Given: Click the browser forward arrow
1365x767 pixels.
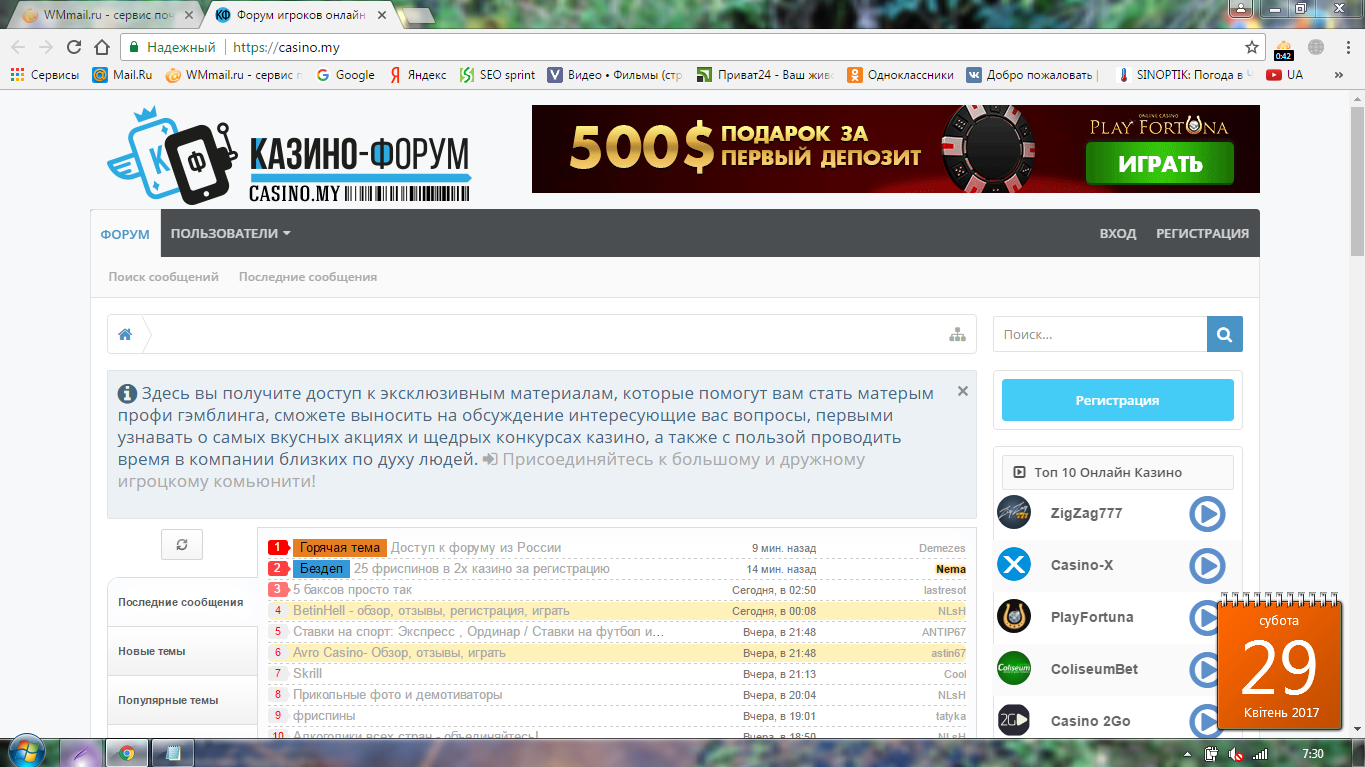Looking at the screenshot, I should pos(46,47).
